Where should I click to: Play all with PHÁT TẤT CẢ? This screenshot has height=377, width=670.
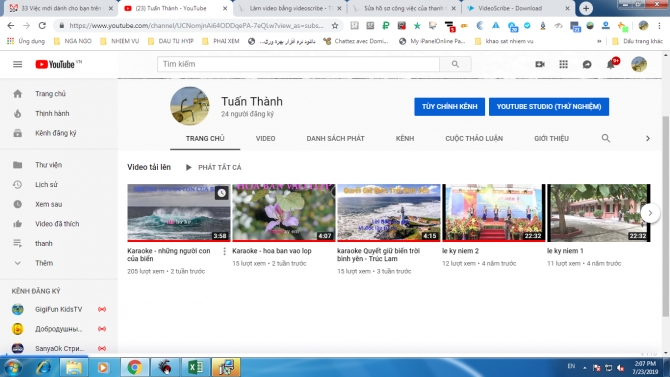[x=213, y=167]
